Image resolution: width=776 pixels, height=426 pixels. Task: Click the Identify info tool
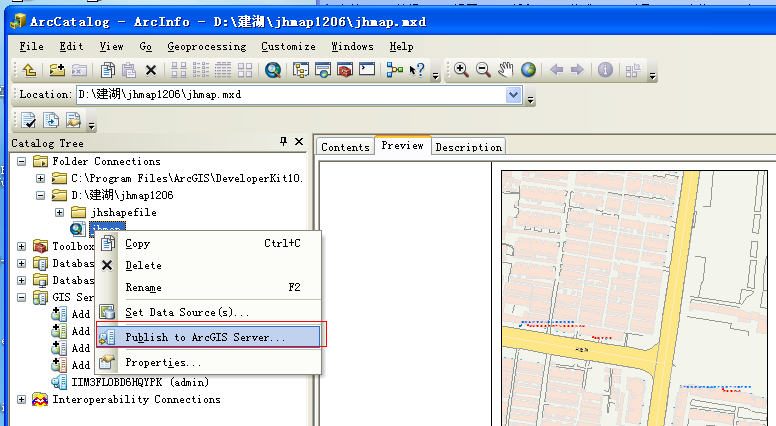pyautogui.click(x=605, y=70)
